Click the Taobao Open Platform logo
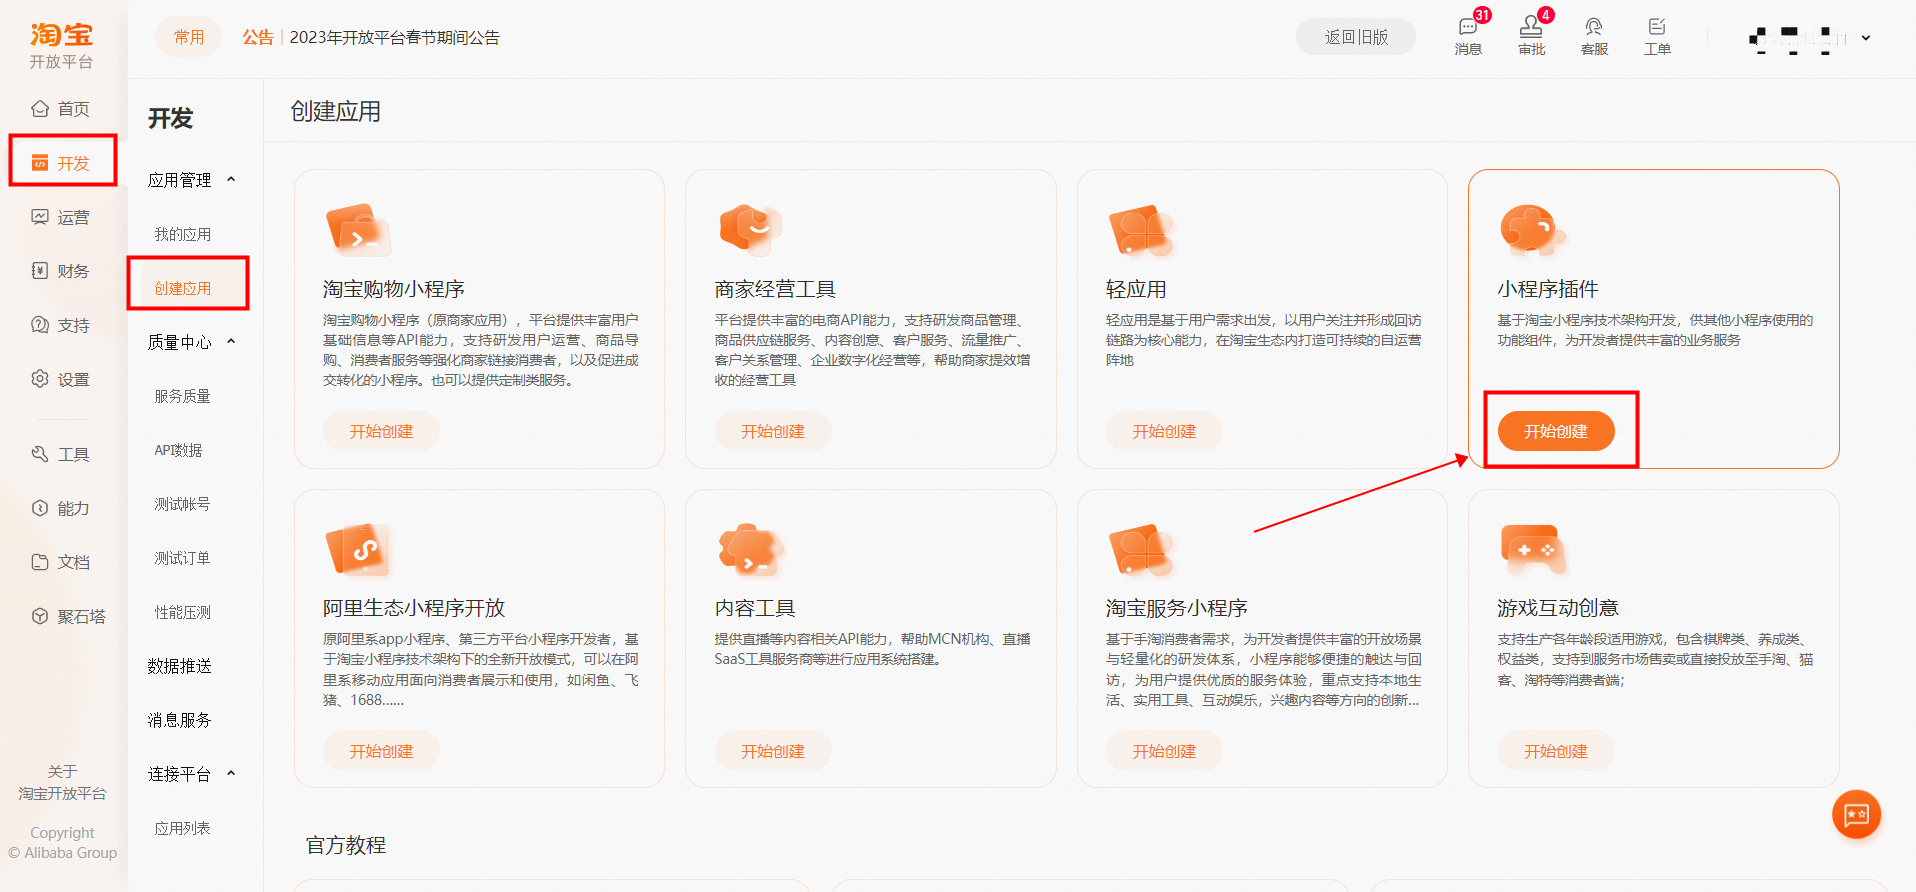 click(x=61, y=46)
